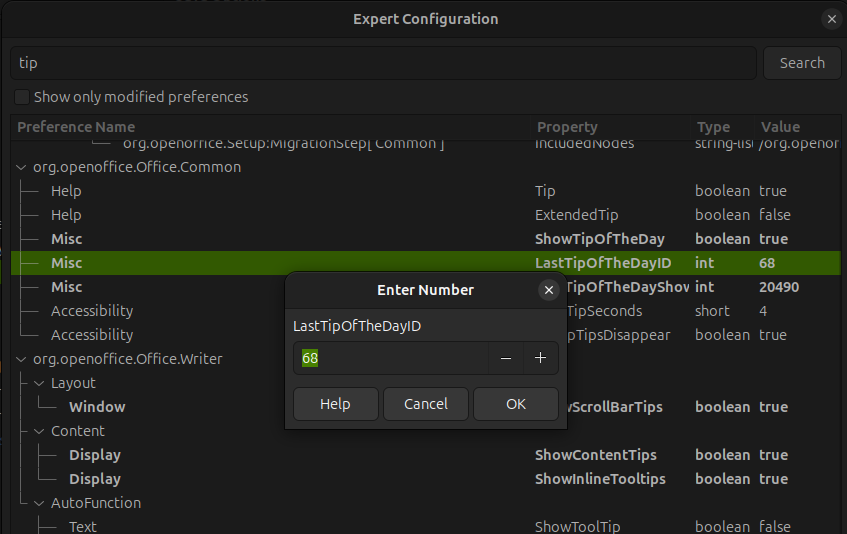Collapse the Layout tree node
The image size is (847, 534).
click(40, 383)
